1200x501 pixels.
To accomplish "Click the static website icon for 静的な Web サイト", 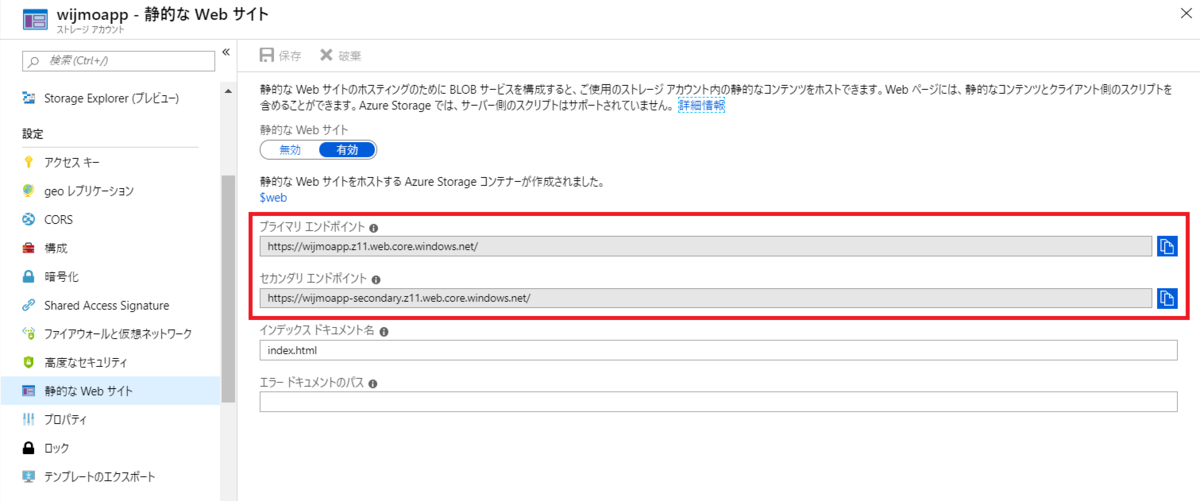I will point(28,391).
